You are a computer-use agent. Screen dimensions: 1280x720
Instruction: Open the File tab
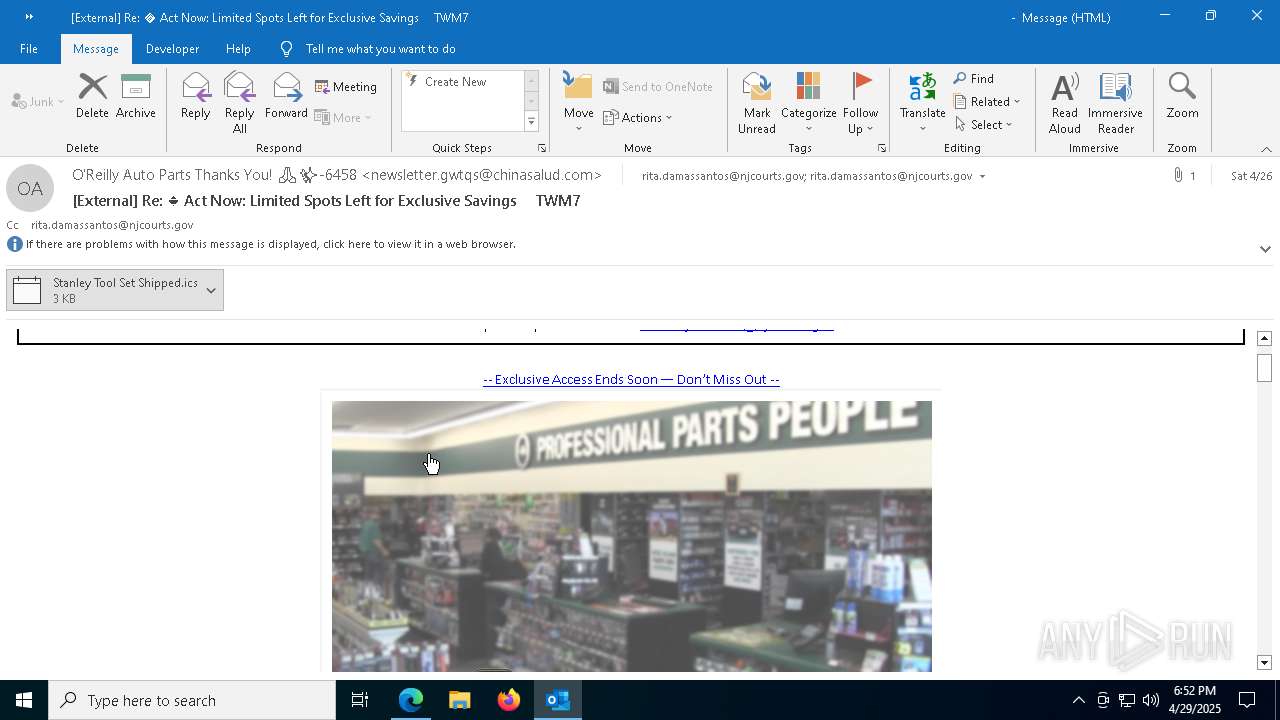coord(29,49)
